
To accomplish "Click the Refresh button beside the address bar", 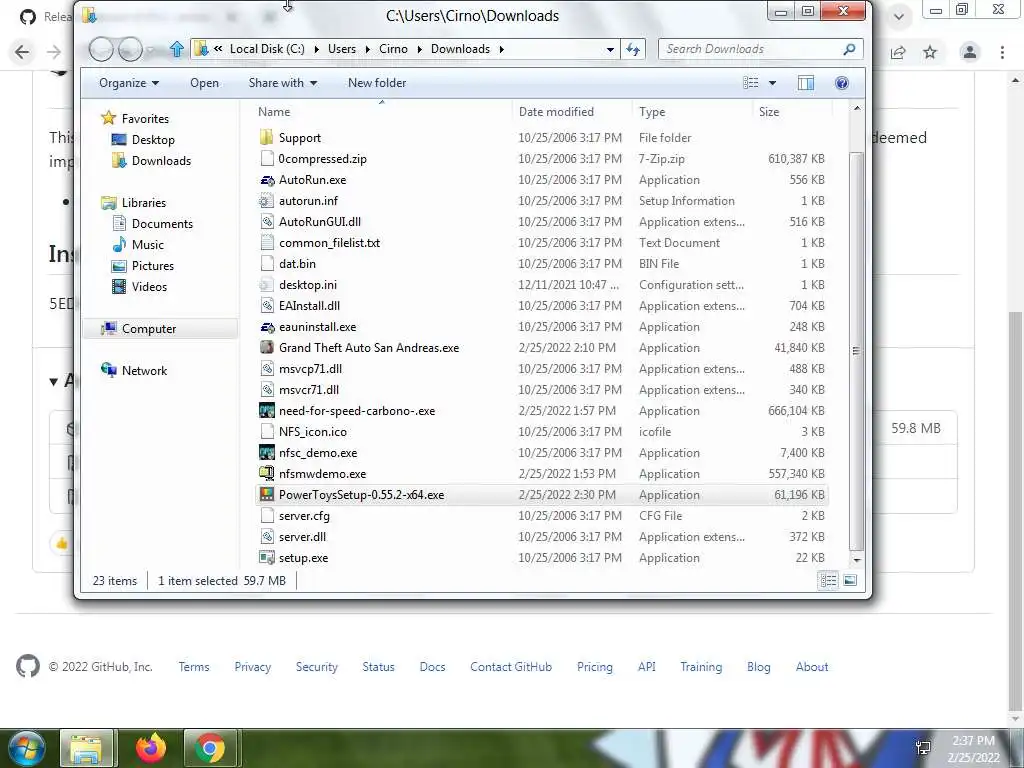I will point(633,49).
